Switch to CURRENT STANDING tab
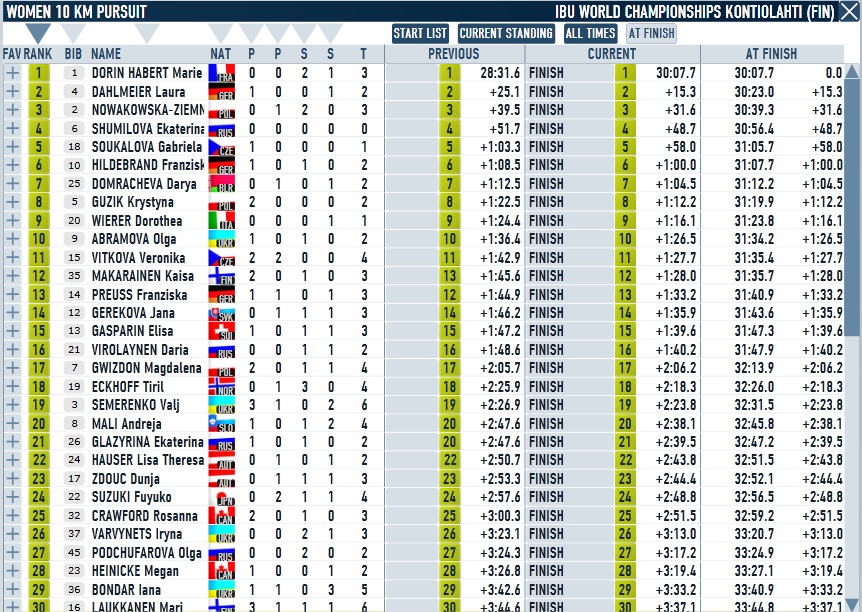 click(x=506, y=34)
